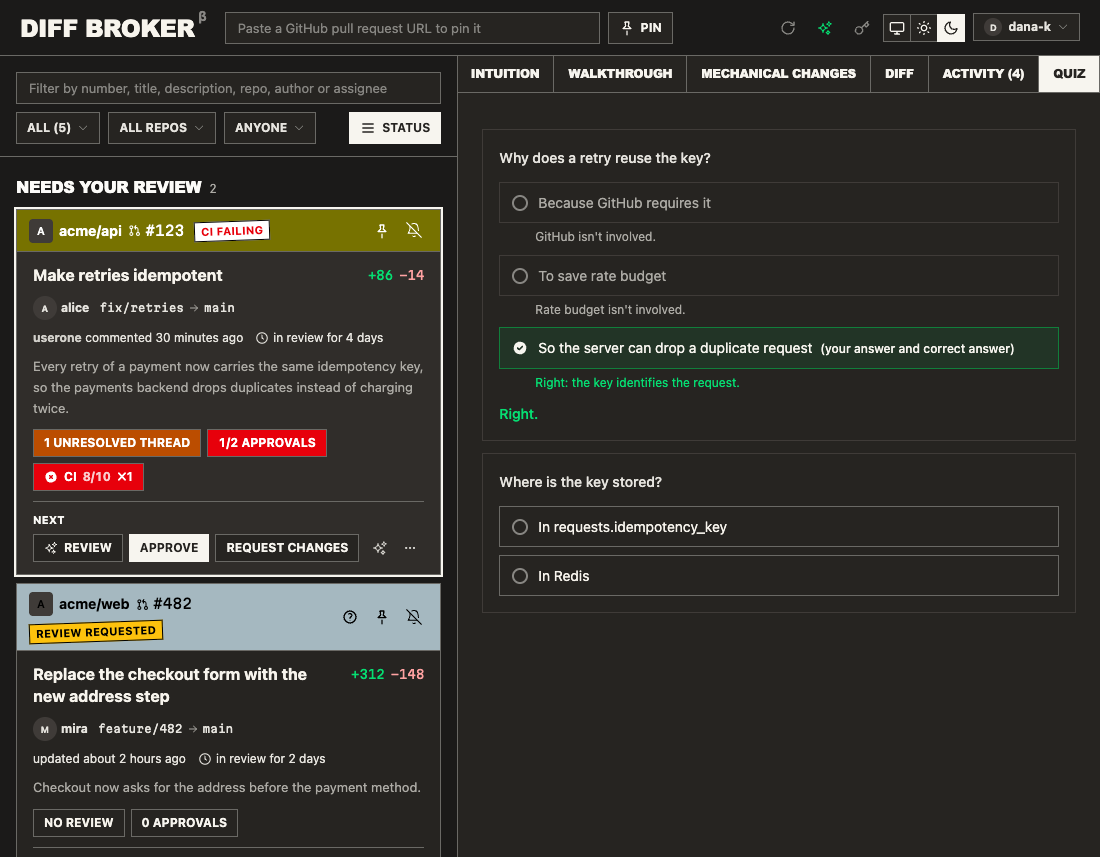1100x857 pixels.
Task: Focus the filter by number, title field
Action: point(229,88)
